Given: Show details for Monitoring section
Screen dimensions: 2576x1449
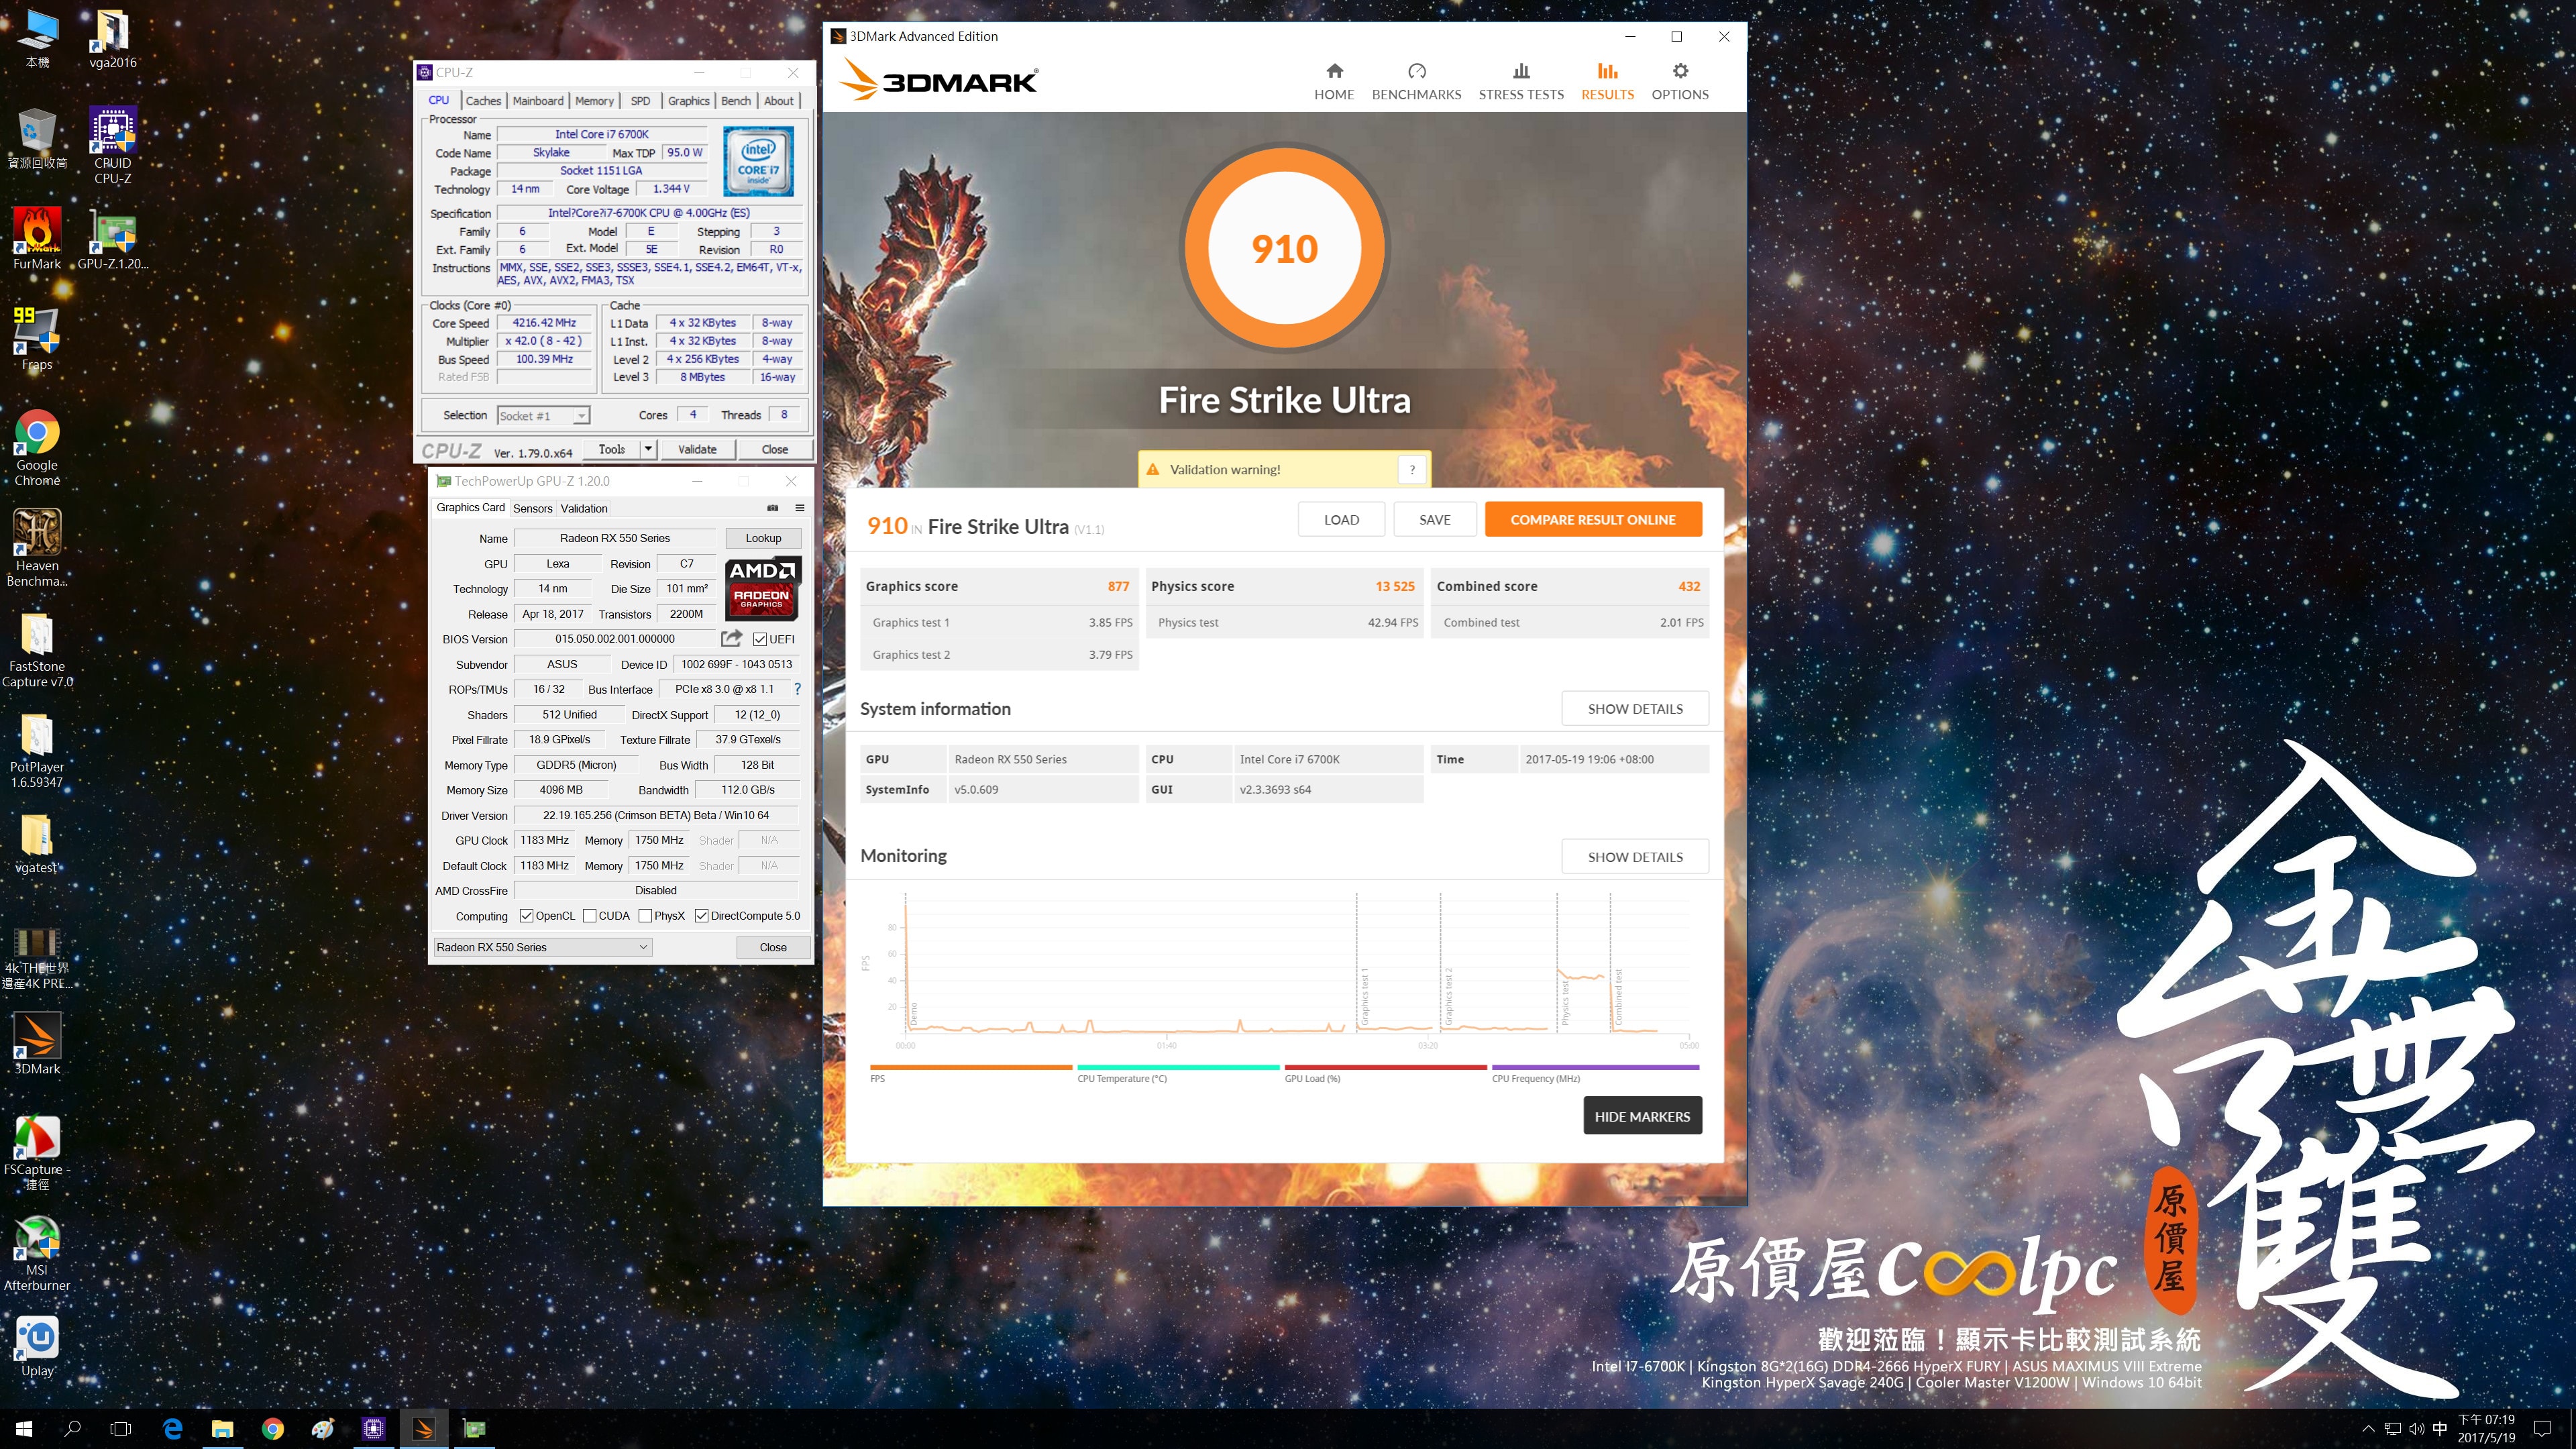Looking at the screenshot, I should (1635, 856).
